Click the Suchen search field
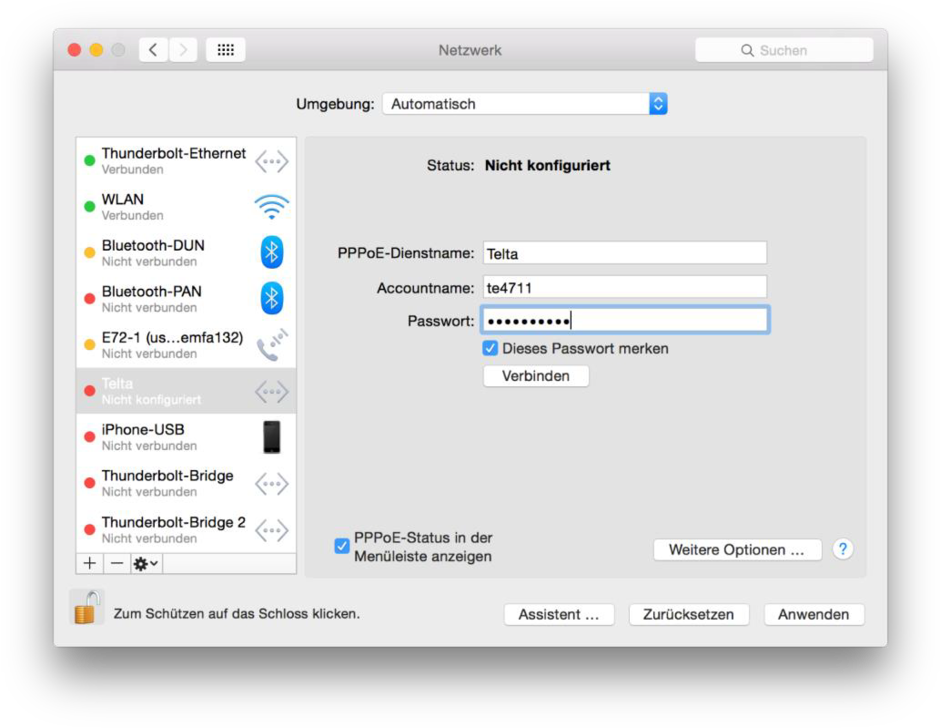 coord(784,50)
